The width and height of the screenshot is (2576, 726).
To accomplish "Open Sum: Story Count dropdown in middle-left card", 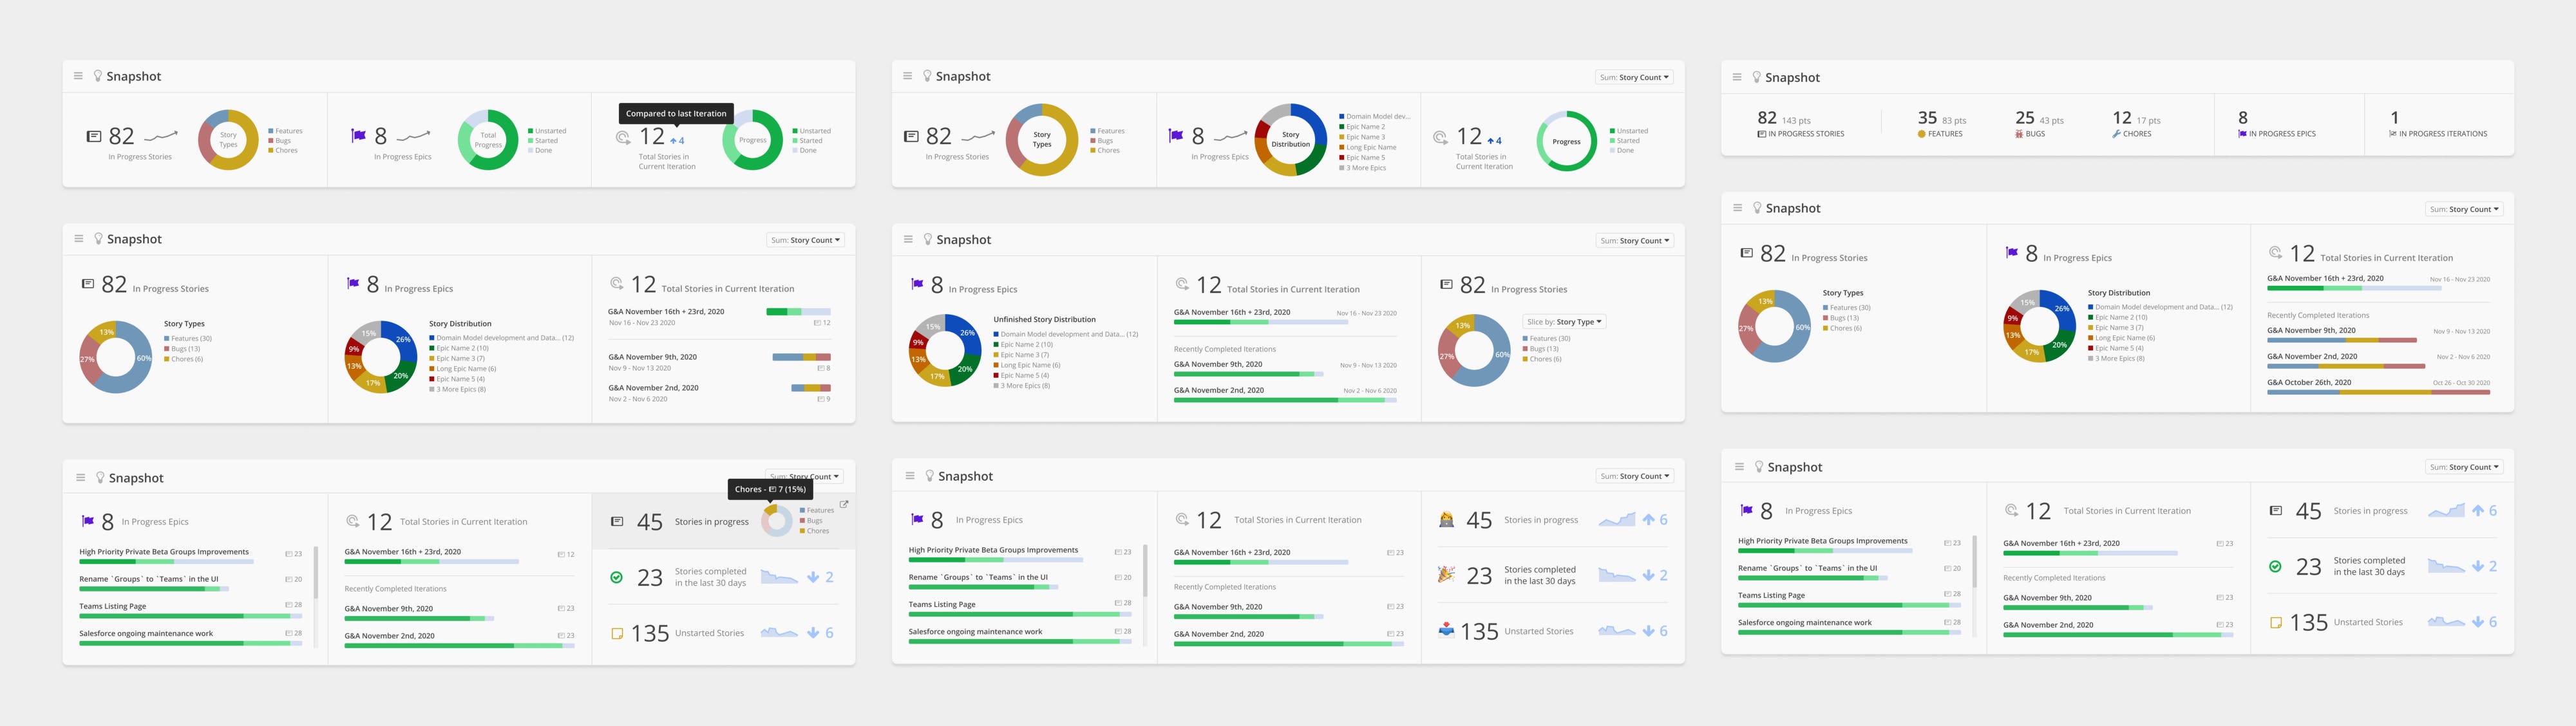I will pyautogui.click(x=805, y=240).
